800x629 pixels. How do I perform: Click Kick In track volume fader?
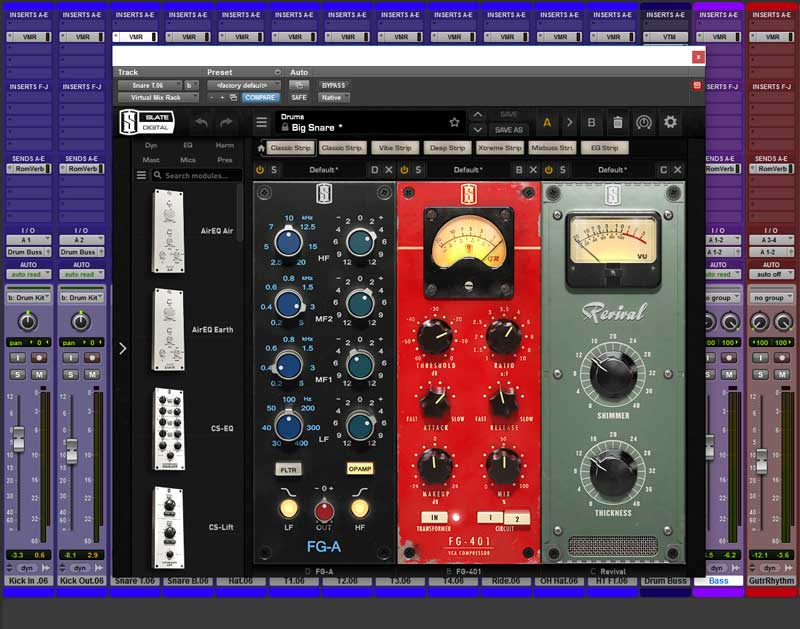18,439
